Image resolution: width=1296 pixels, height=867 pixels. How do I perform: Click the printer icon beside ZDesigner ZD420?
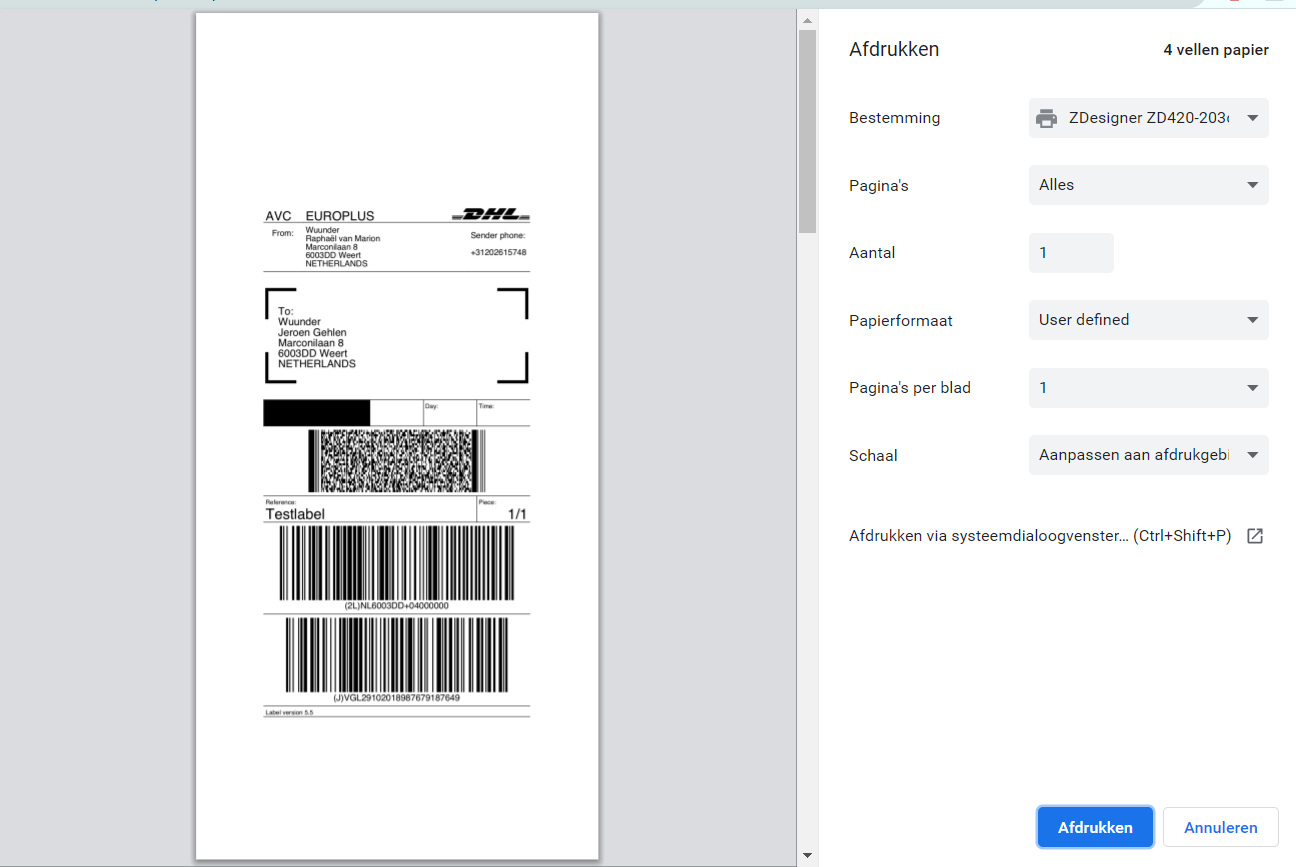1046,117
